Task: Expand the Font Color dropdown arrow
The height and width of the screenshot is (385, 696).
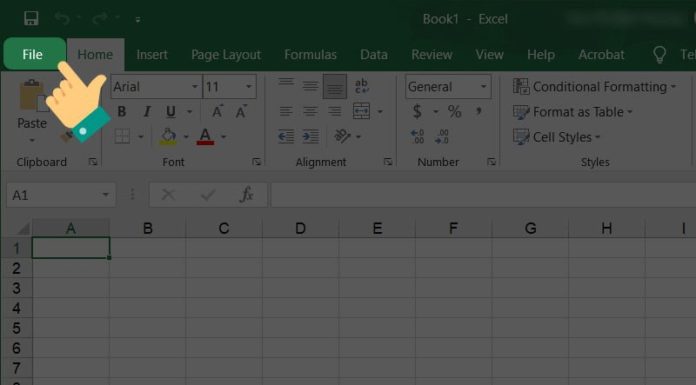Action: 224,136
